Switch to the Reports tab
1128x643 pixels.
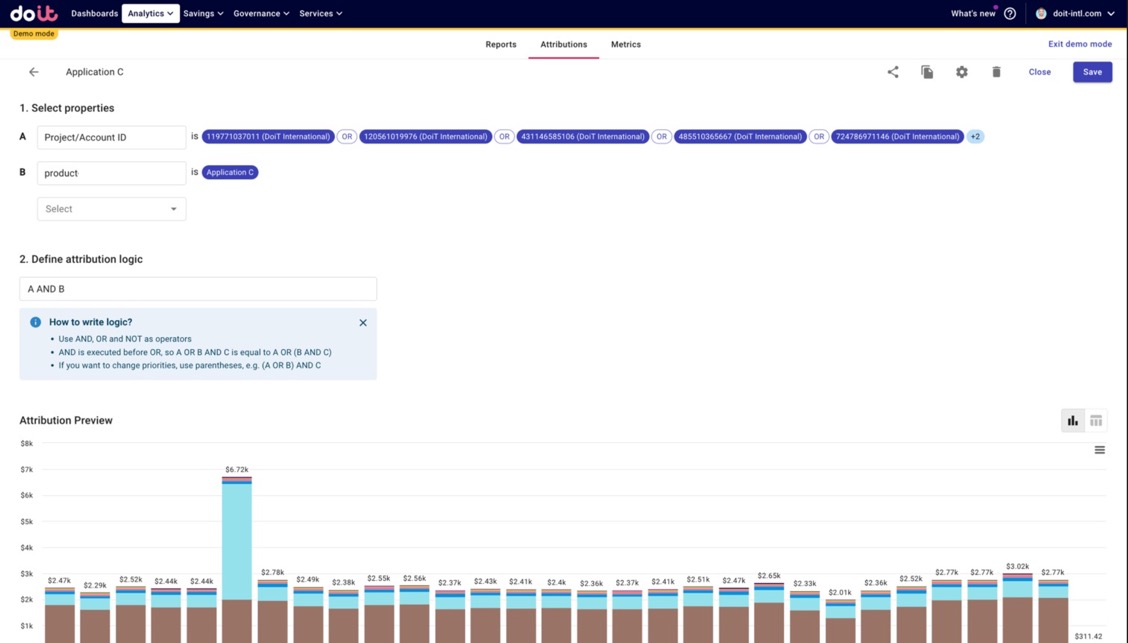click(501, 45)
